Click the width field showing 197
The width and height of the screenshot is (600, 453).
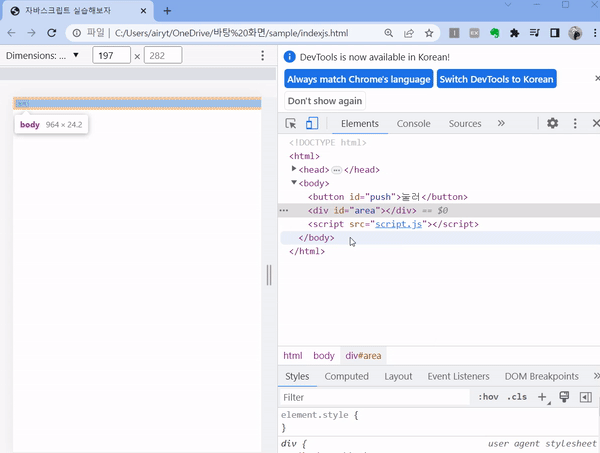click(111, 55)
